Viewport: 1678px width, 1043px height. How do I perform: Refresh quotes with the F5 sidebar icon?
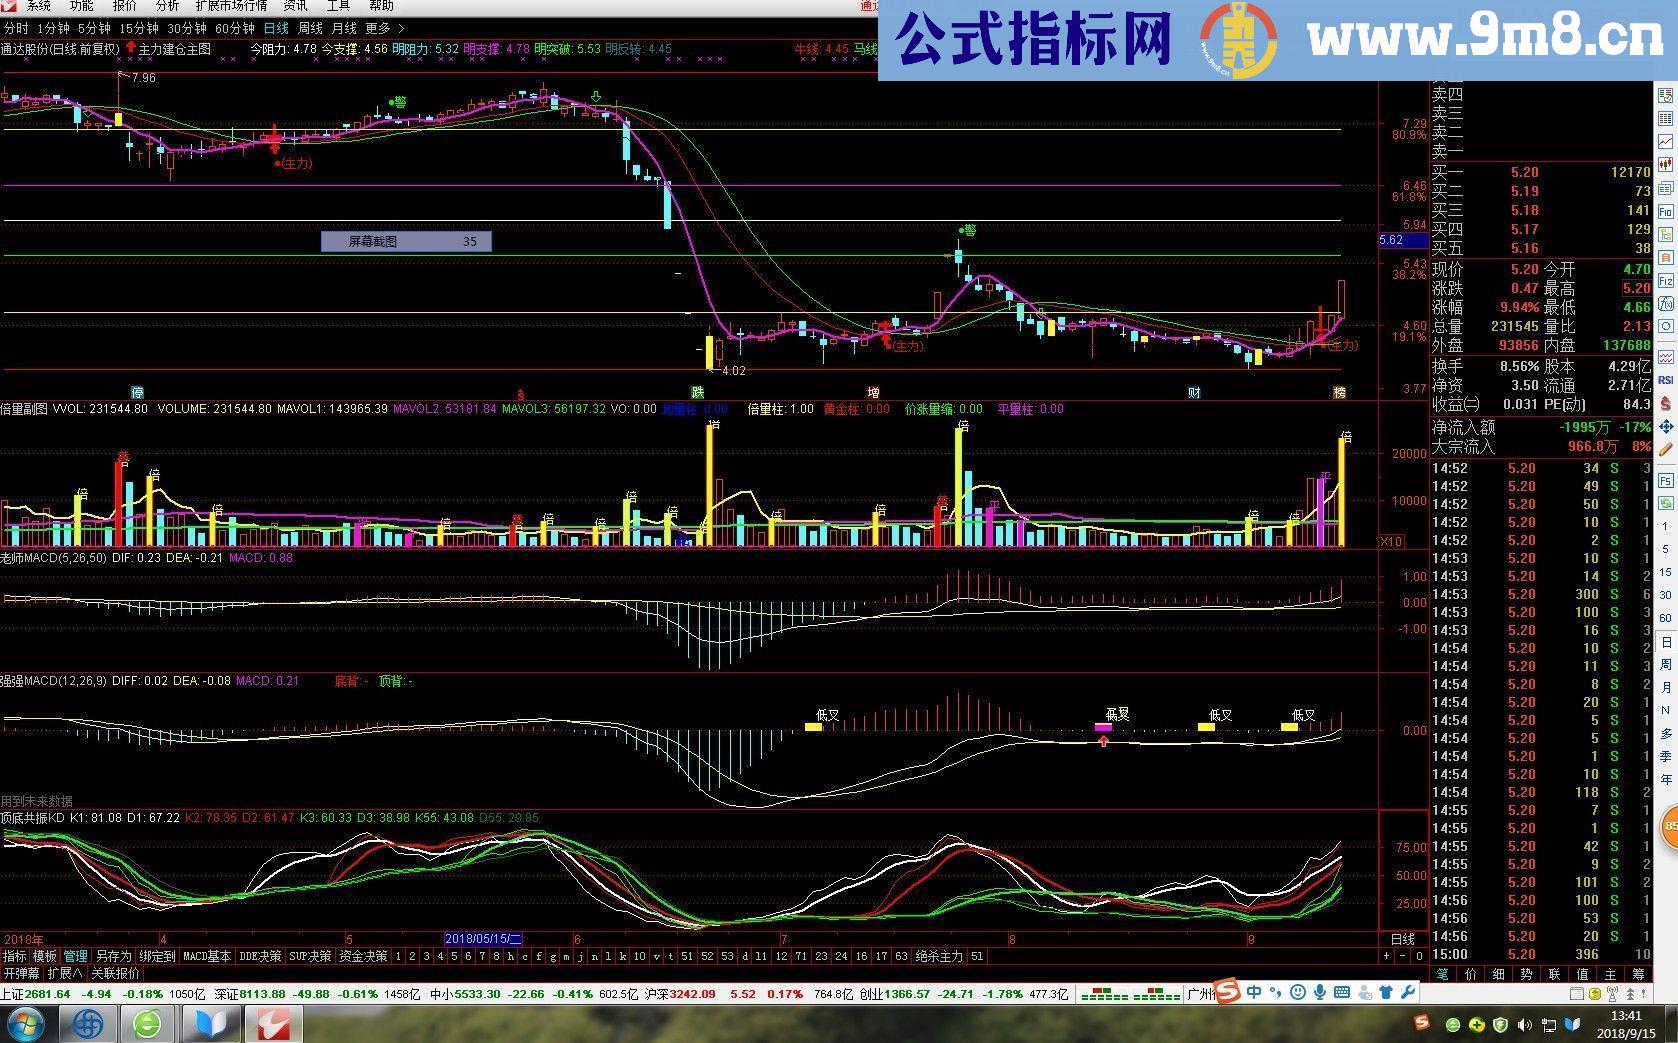[x=1664, y=480]
